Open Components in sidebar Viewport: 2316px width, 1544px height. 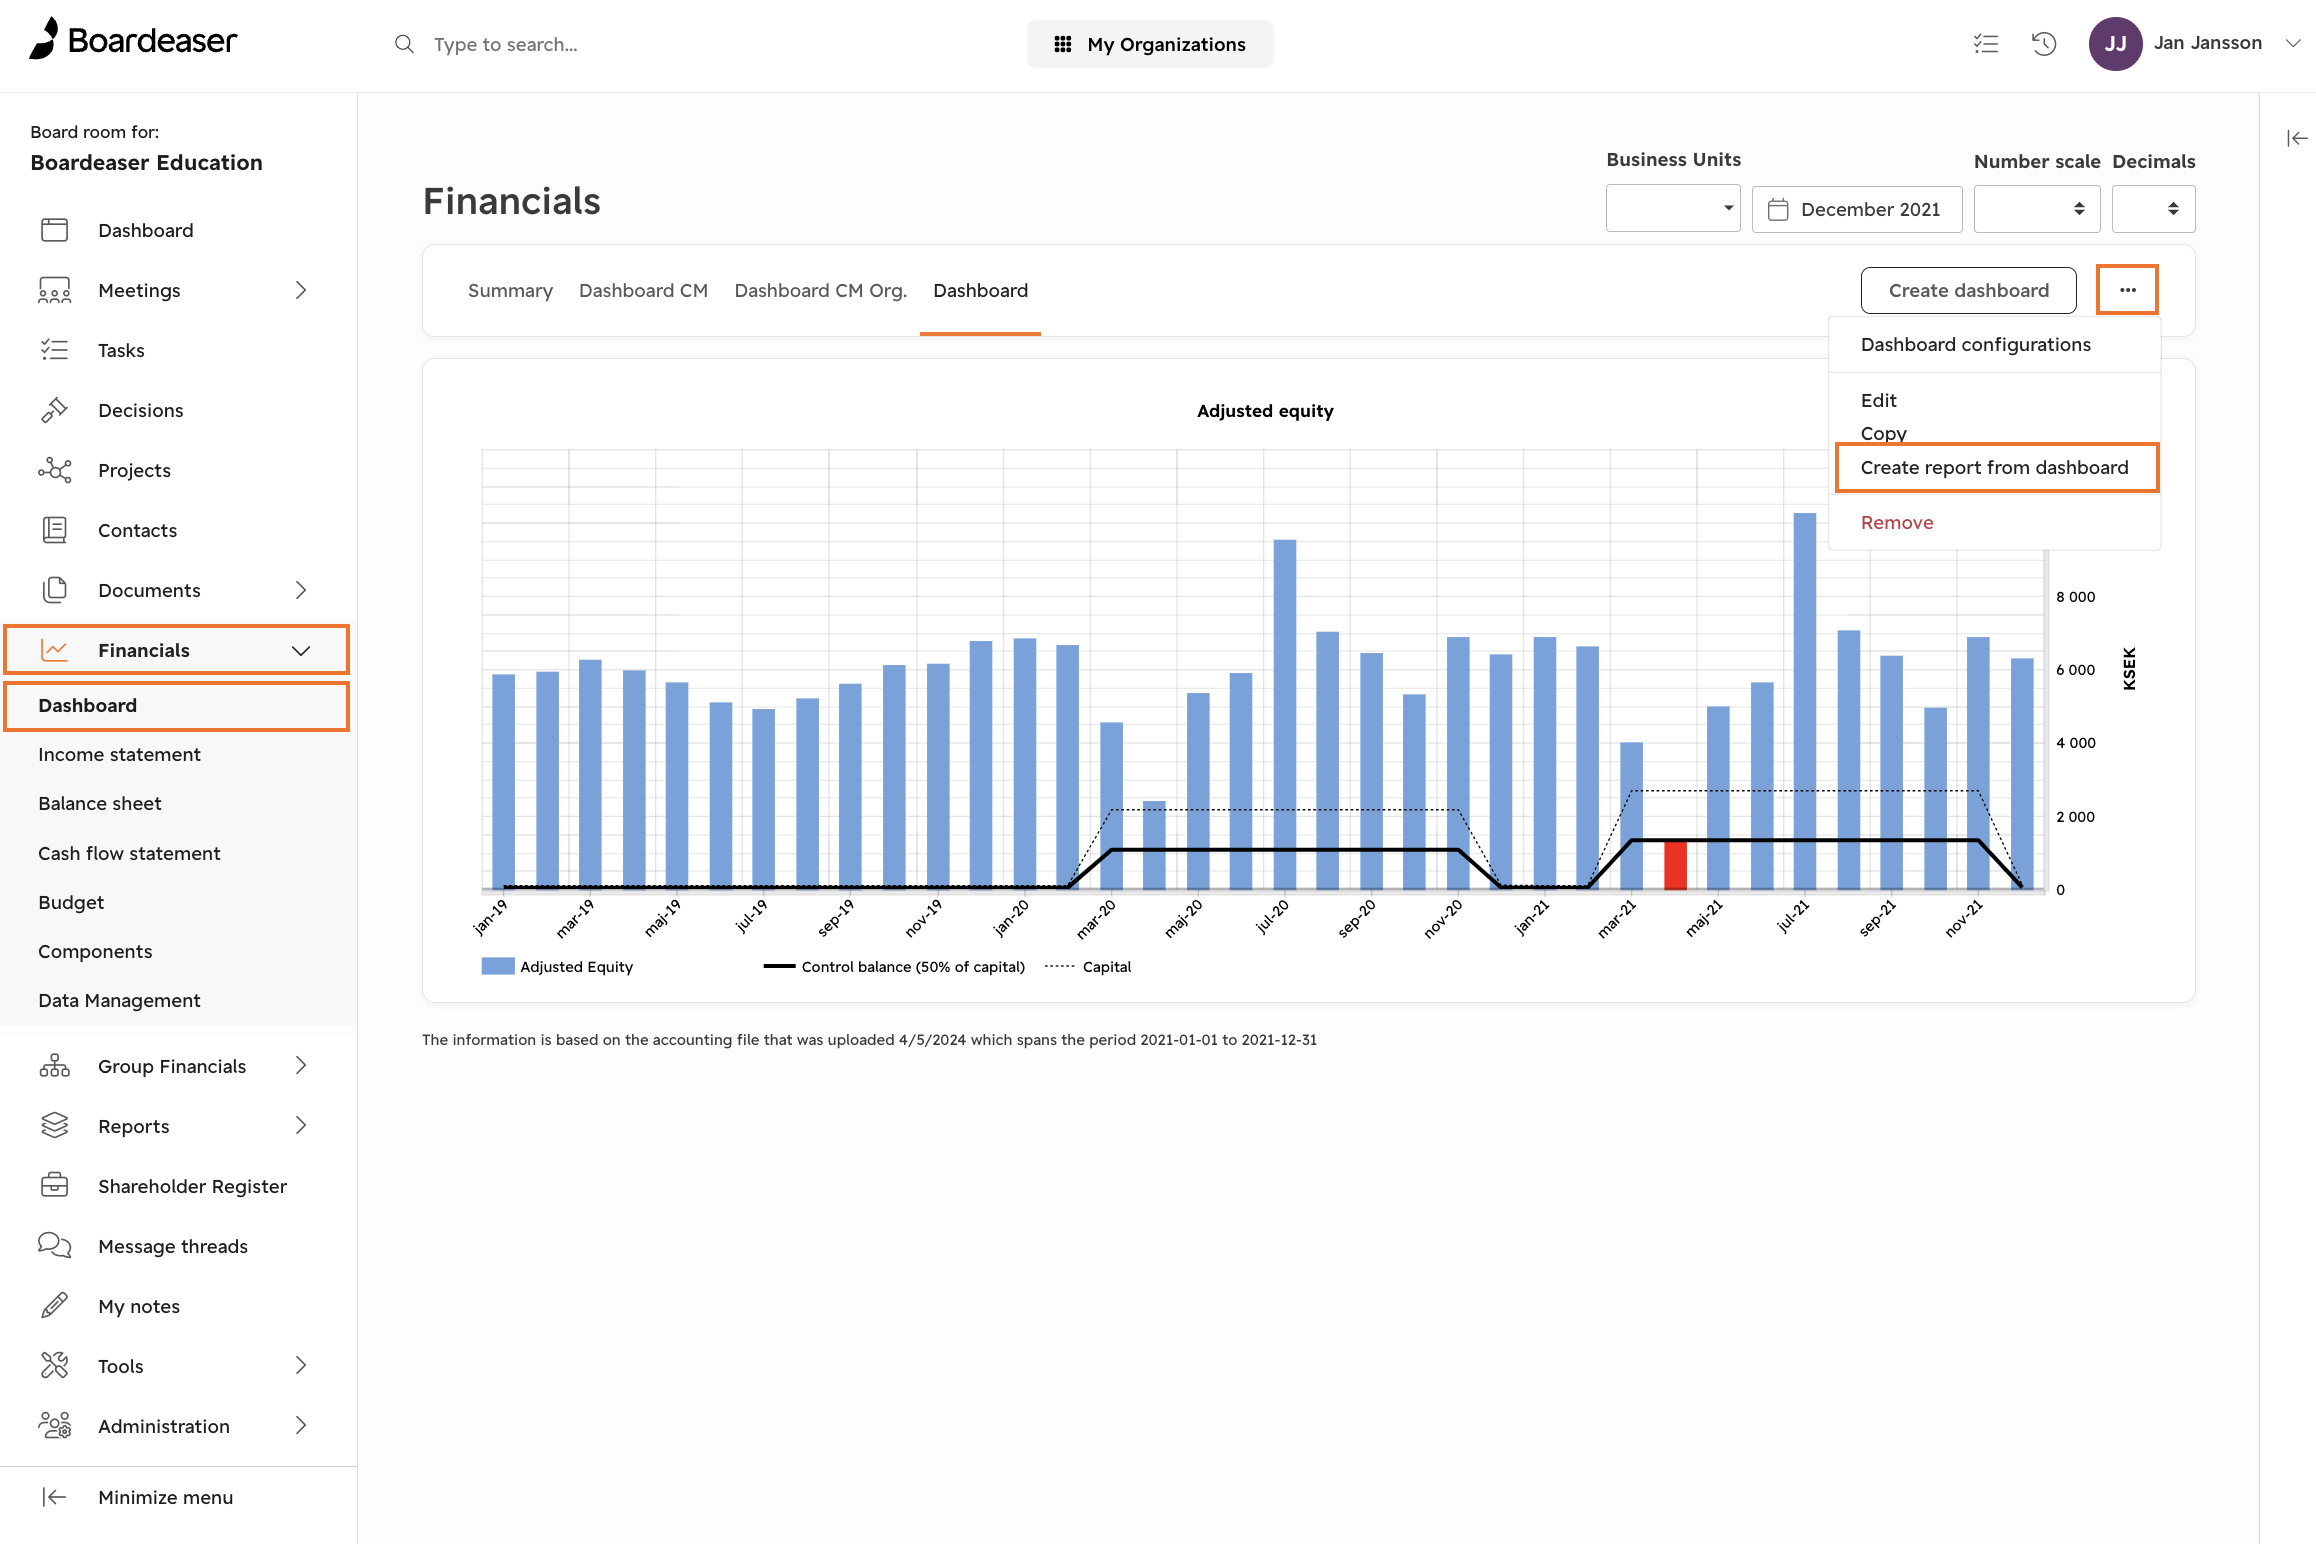pos(95,951)
